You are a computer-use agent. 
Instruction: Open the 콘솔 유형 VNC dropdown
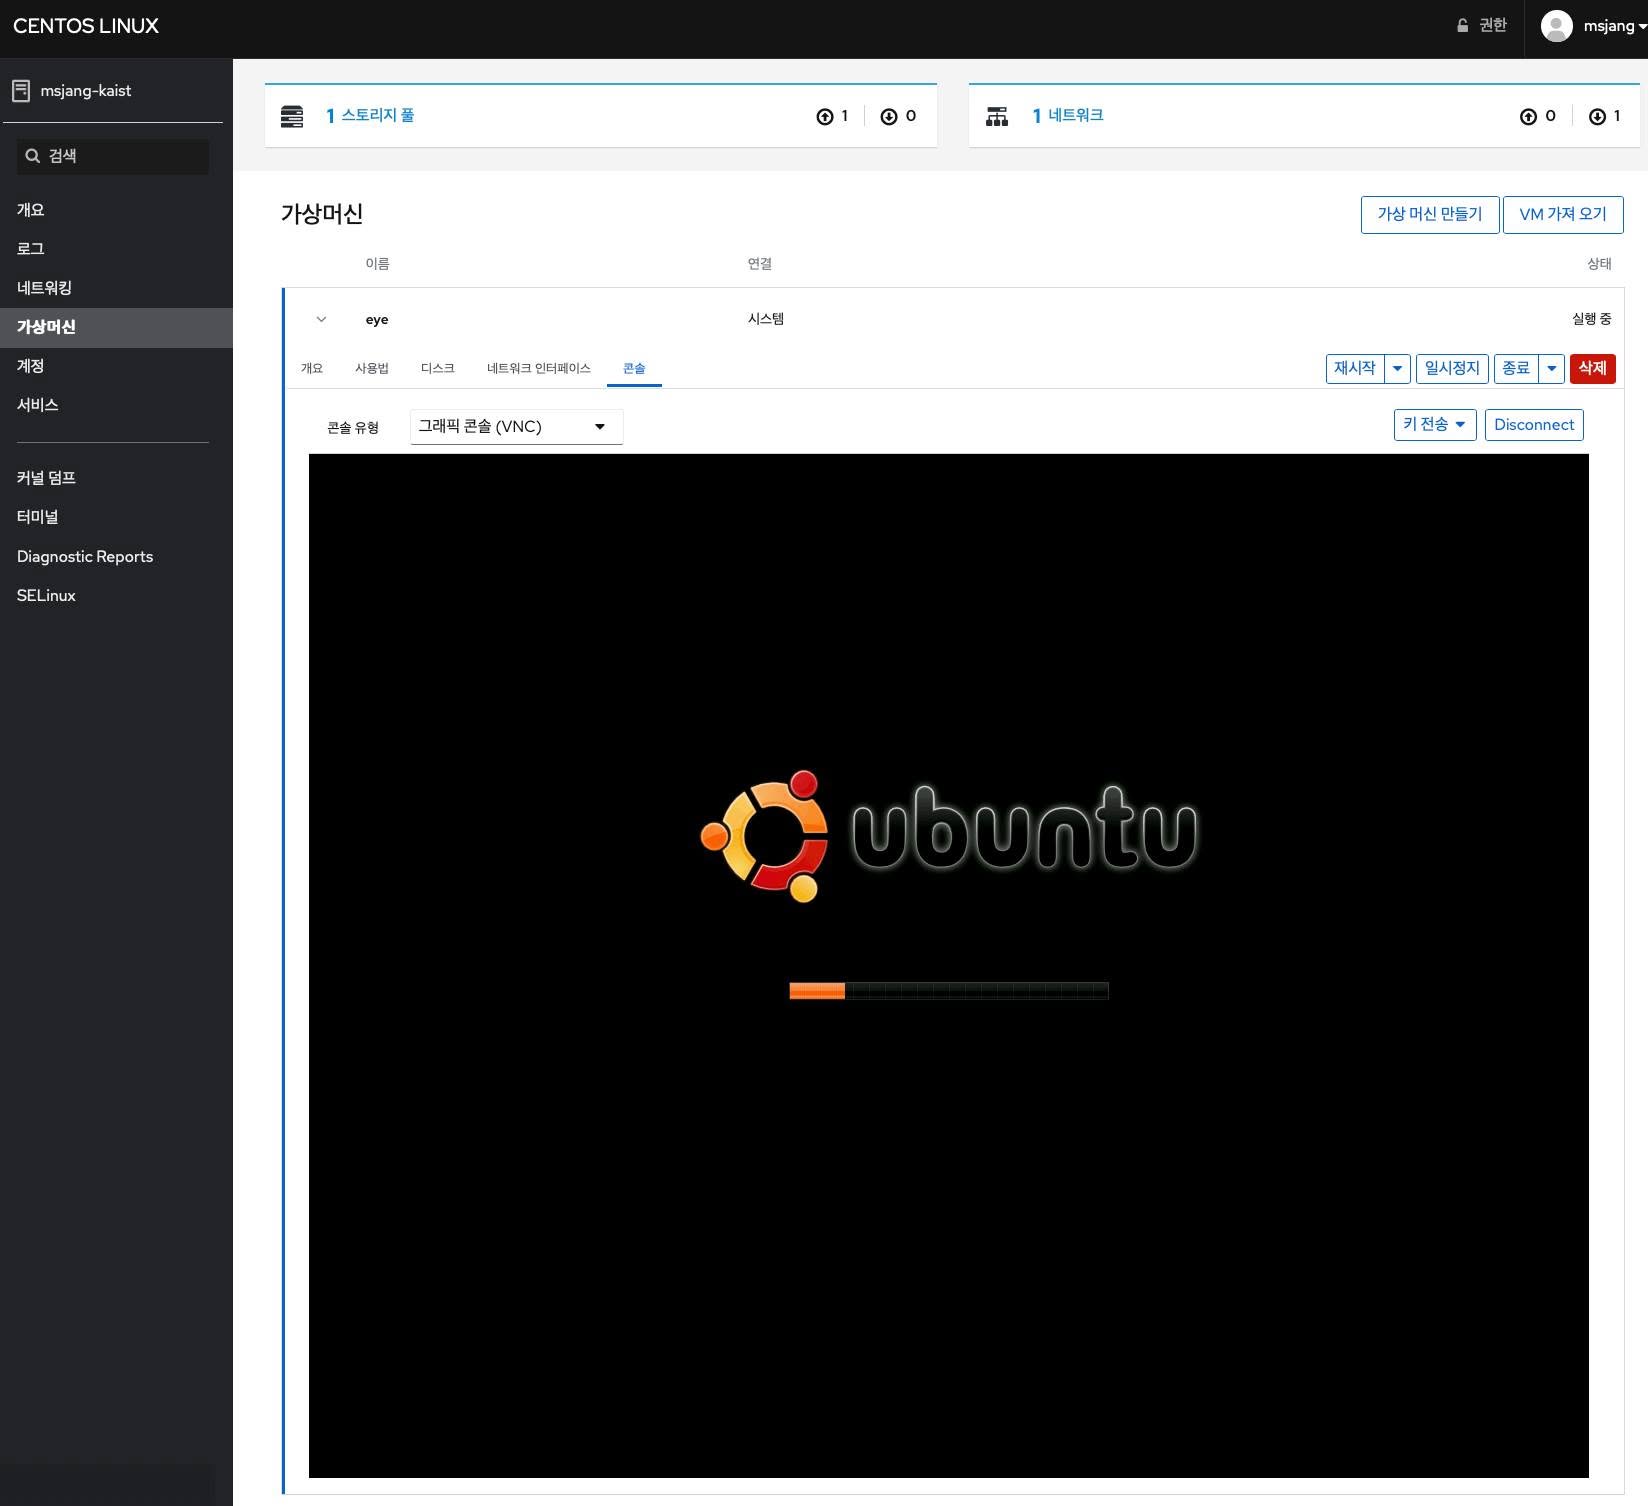[516, 427]
